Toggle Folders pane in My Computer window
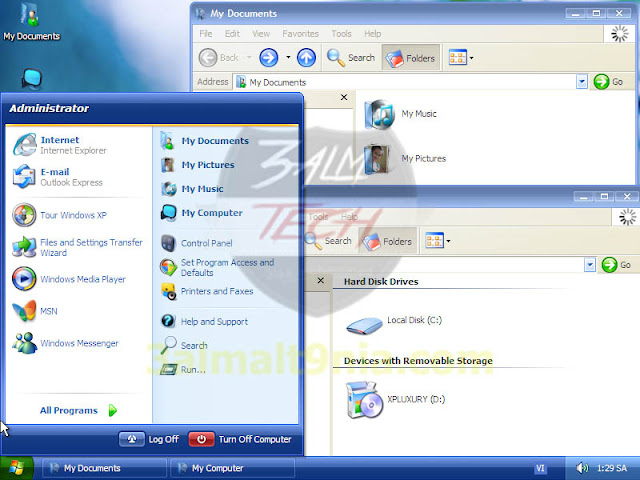 [x=387, y=241]
